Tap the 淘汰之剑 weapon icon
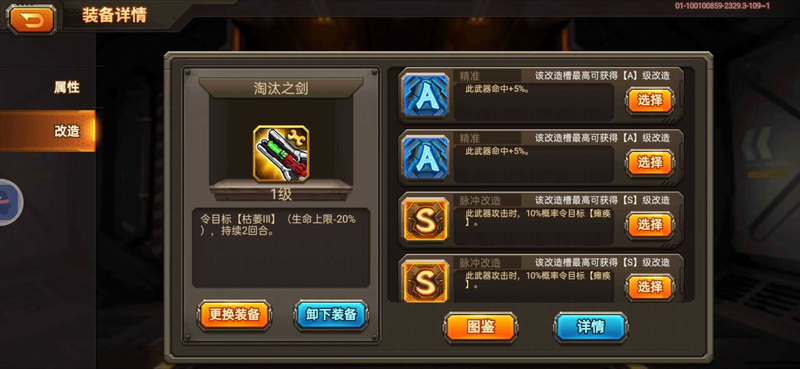This screenshot has width=800, height=369. point(281,154)
